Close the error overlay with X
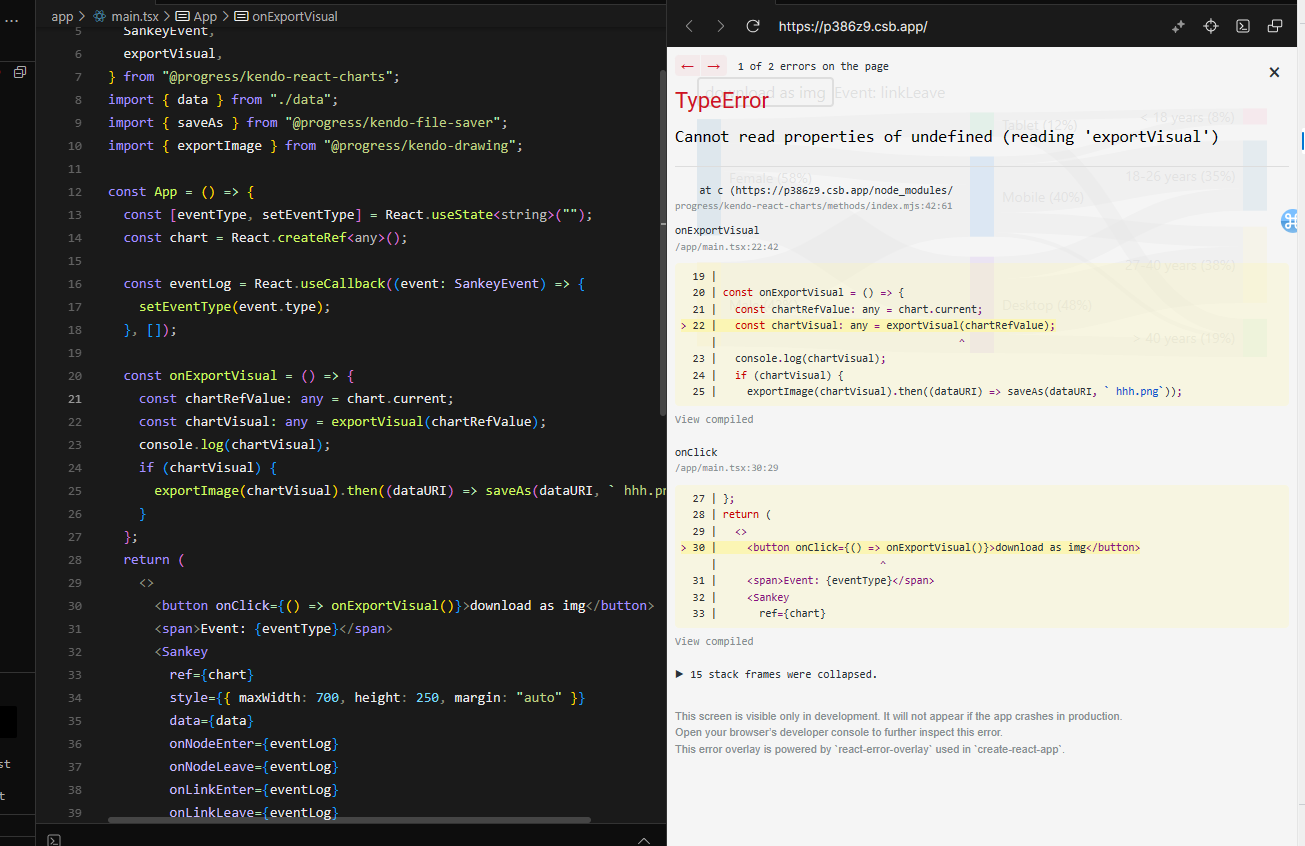 click(x=1274, y=72)
